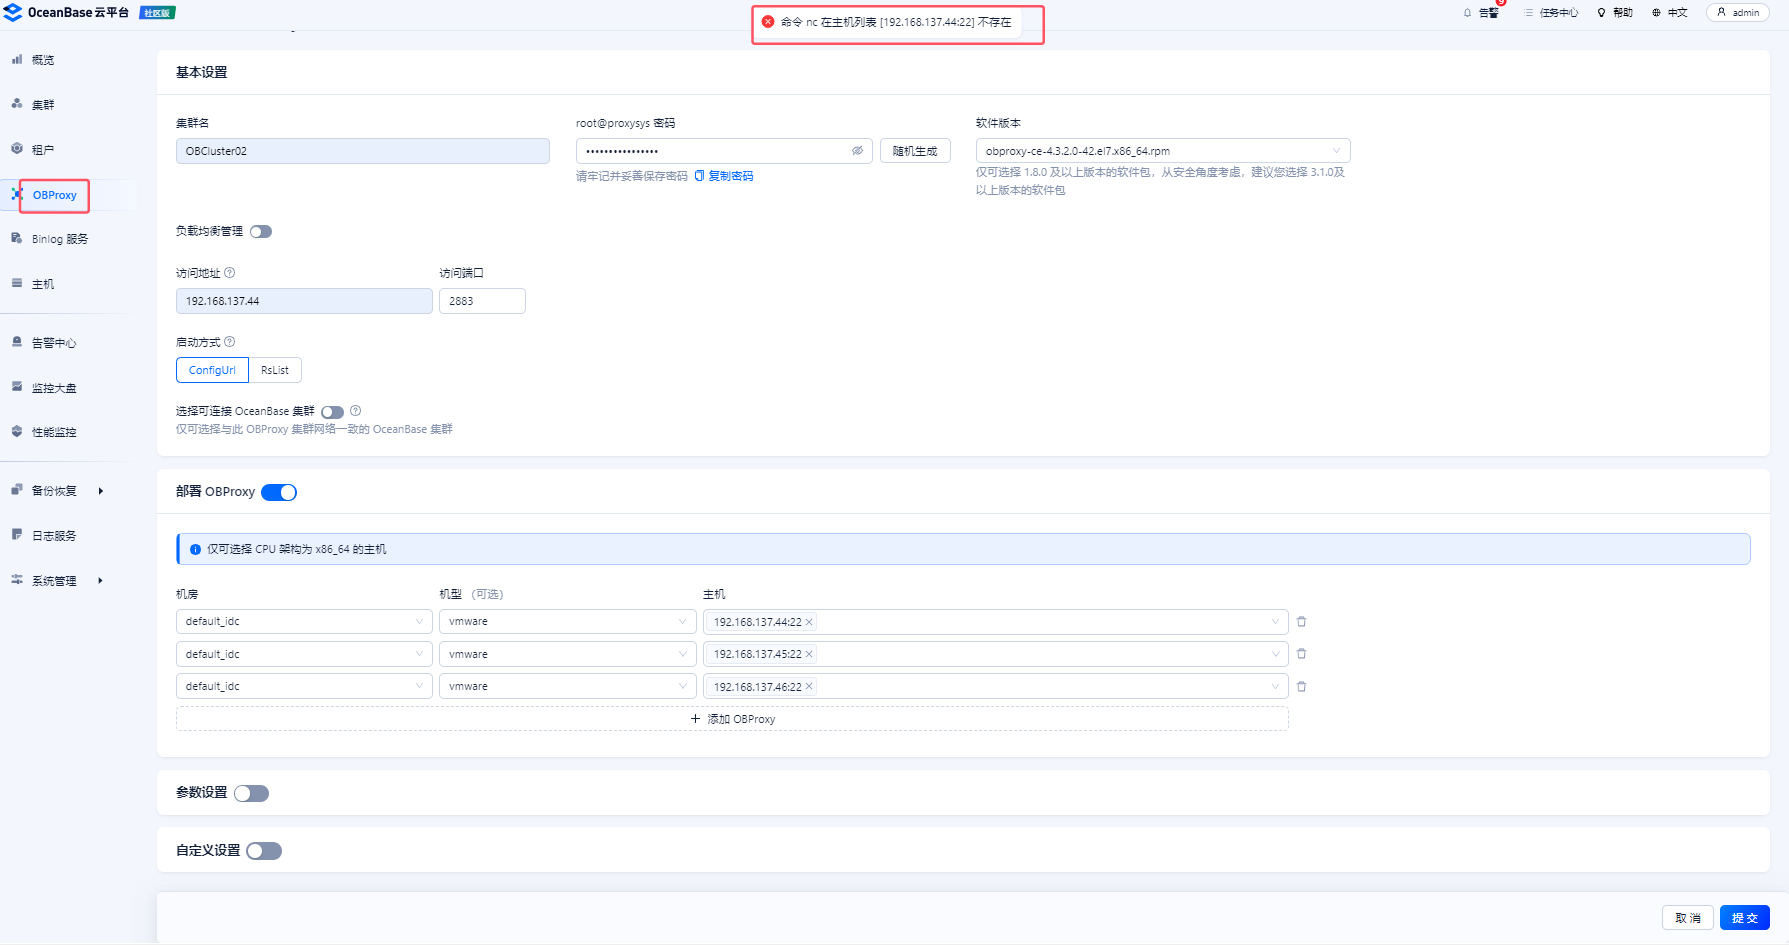Disable the deploy OBProxy switch
Viewport: 1789px width, 945px height.
pyautogui.click(x=279, y=492)
